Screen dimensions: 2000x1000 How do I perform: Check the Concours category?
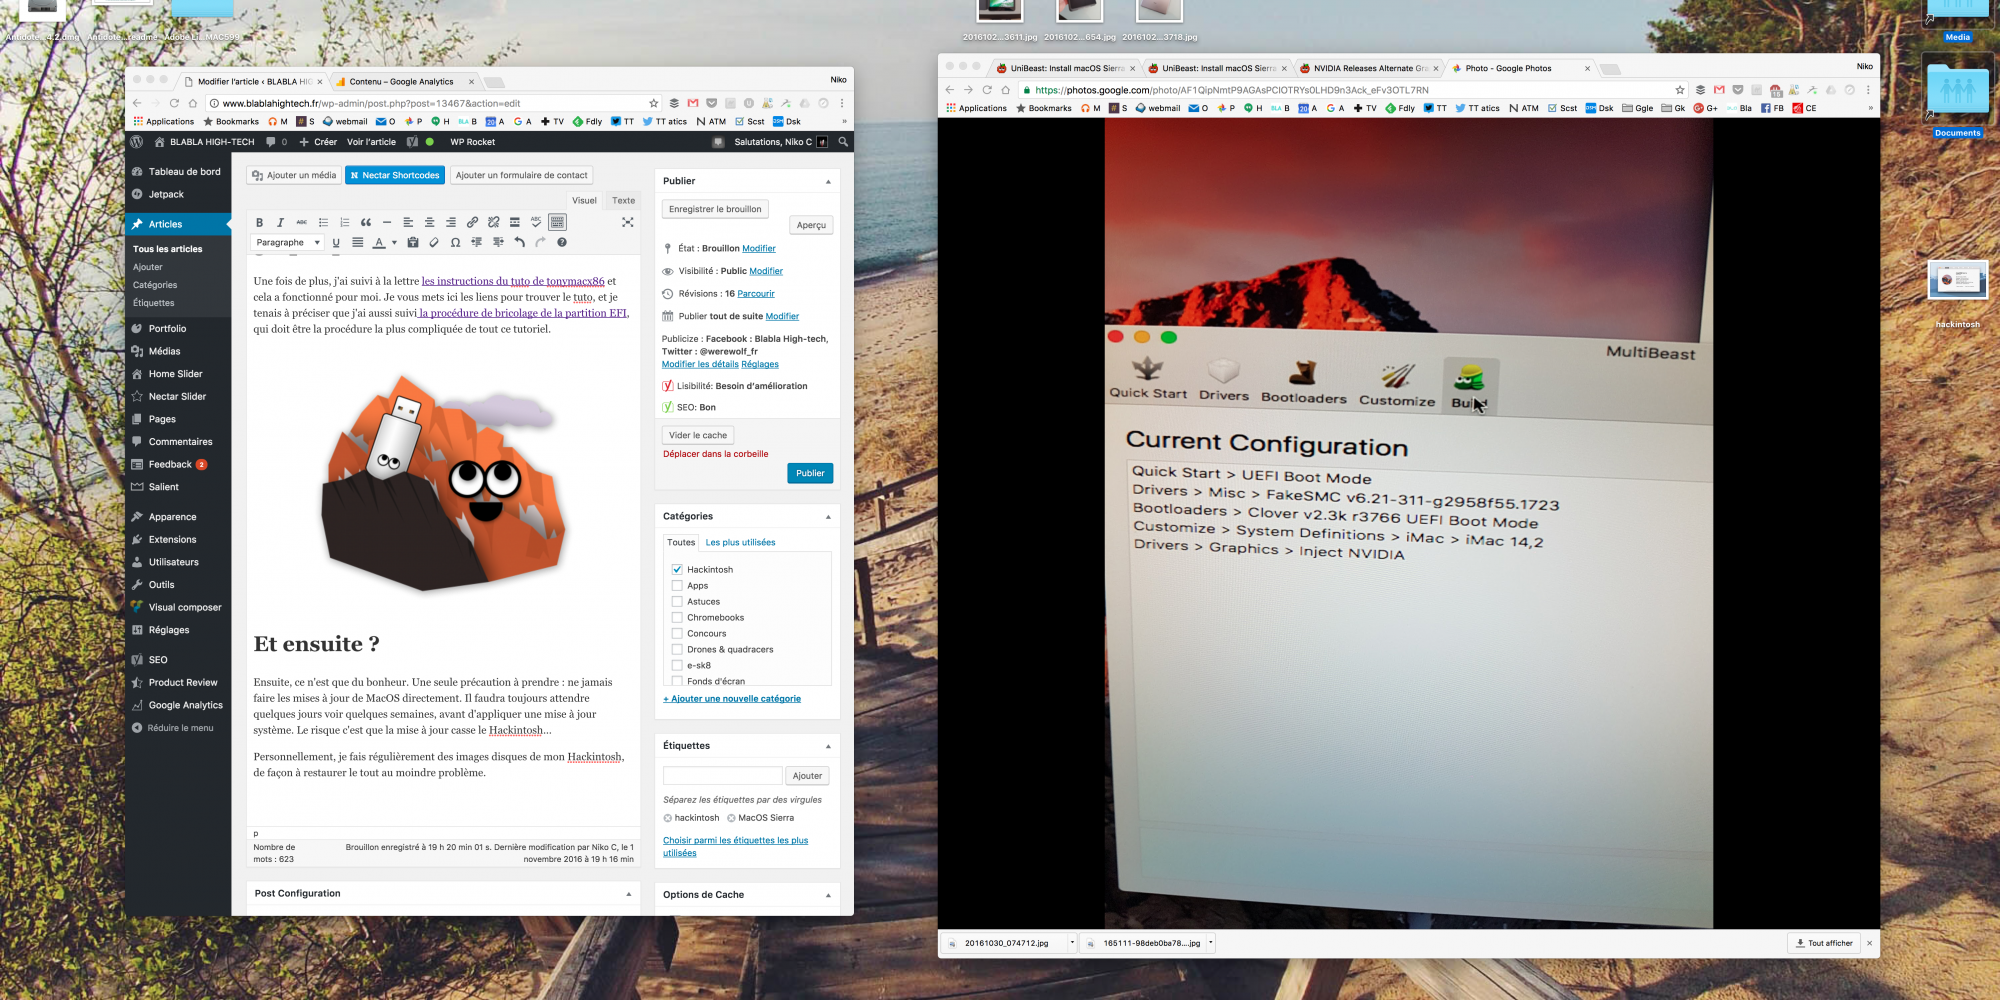677,633
